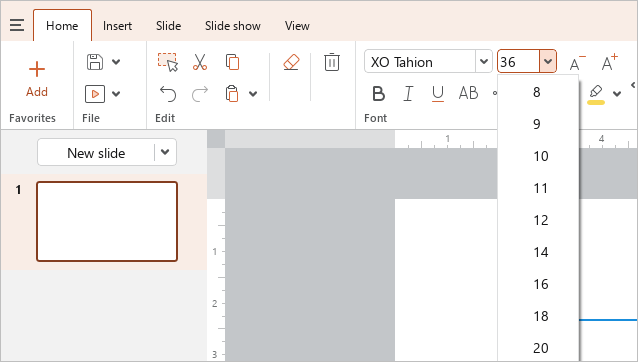
Task: Open the Slide show tab
Action: 233,26
